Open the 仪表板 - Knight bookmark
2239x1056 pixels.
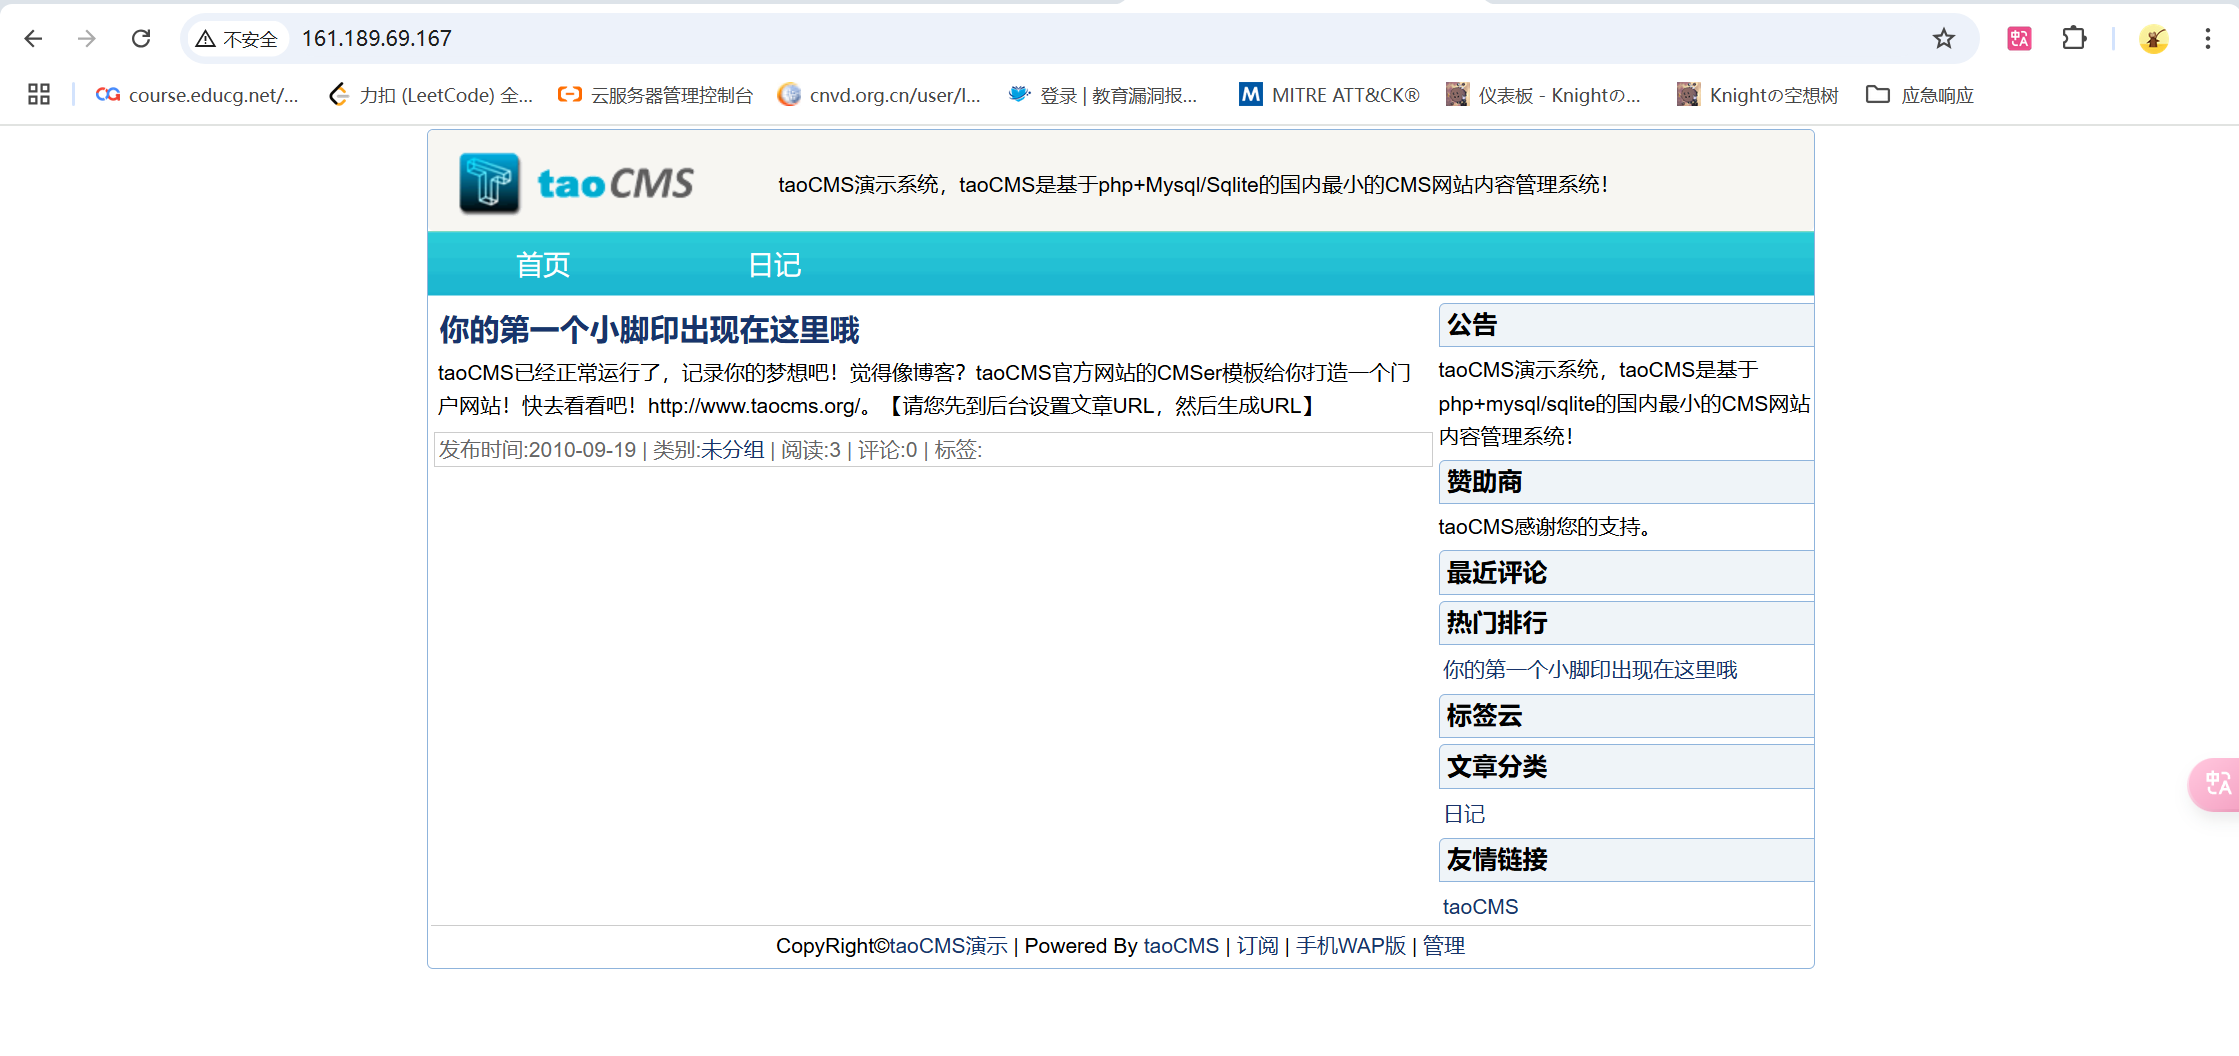click(x=1544, y=95)
